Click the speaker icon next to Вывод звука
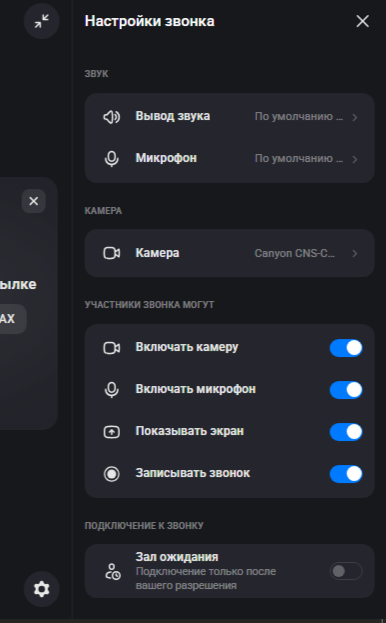 112,117
